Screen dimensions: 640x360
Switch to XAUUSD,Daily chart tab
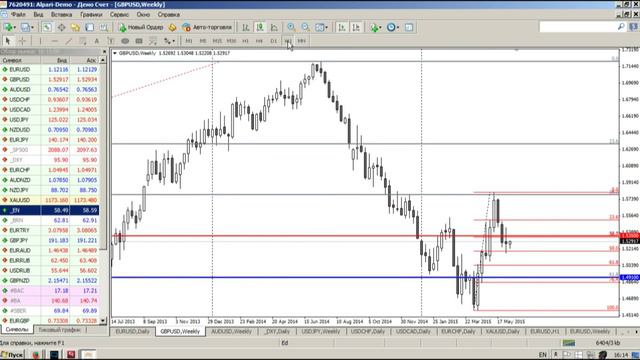pos(502,331)
